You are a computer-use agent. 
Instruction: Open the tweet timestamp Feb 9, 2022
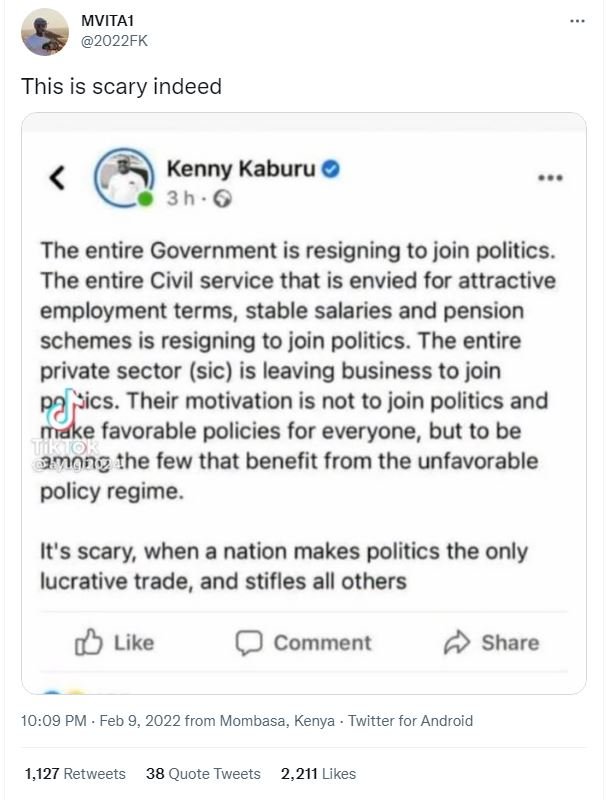coord(95,718)
